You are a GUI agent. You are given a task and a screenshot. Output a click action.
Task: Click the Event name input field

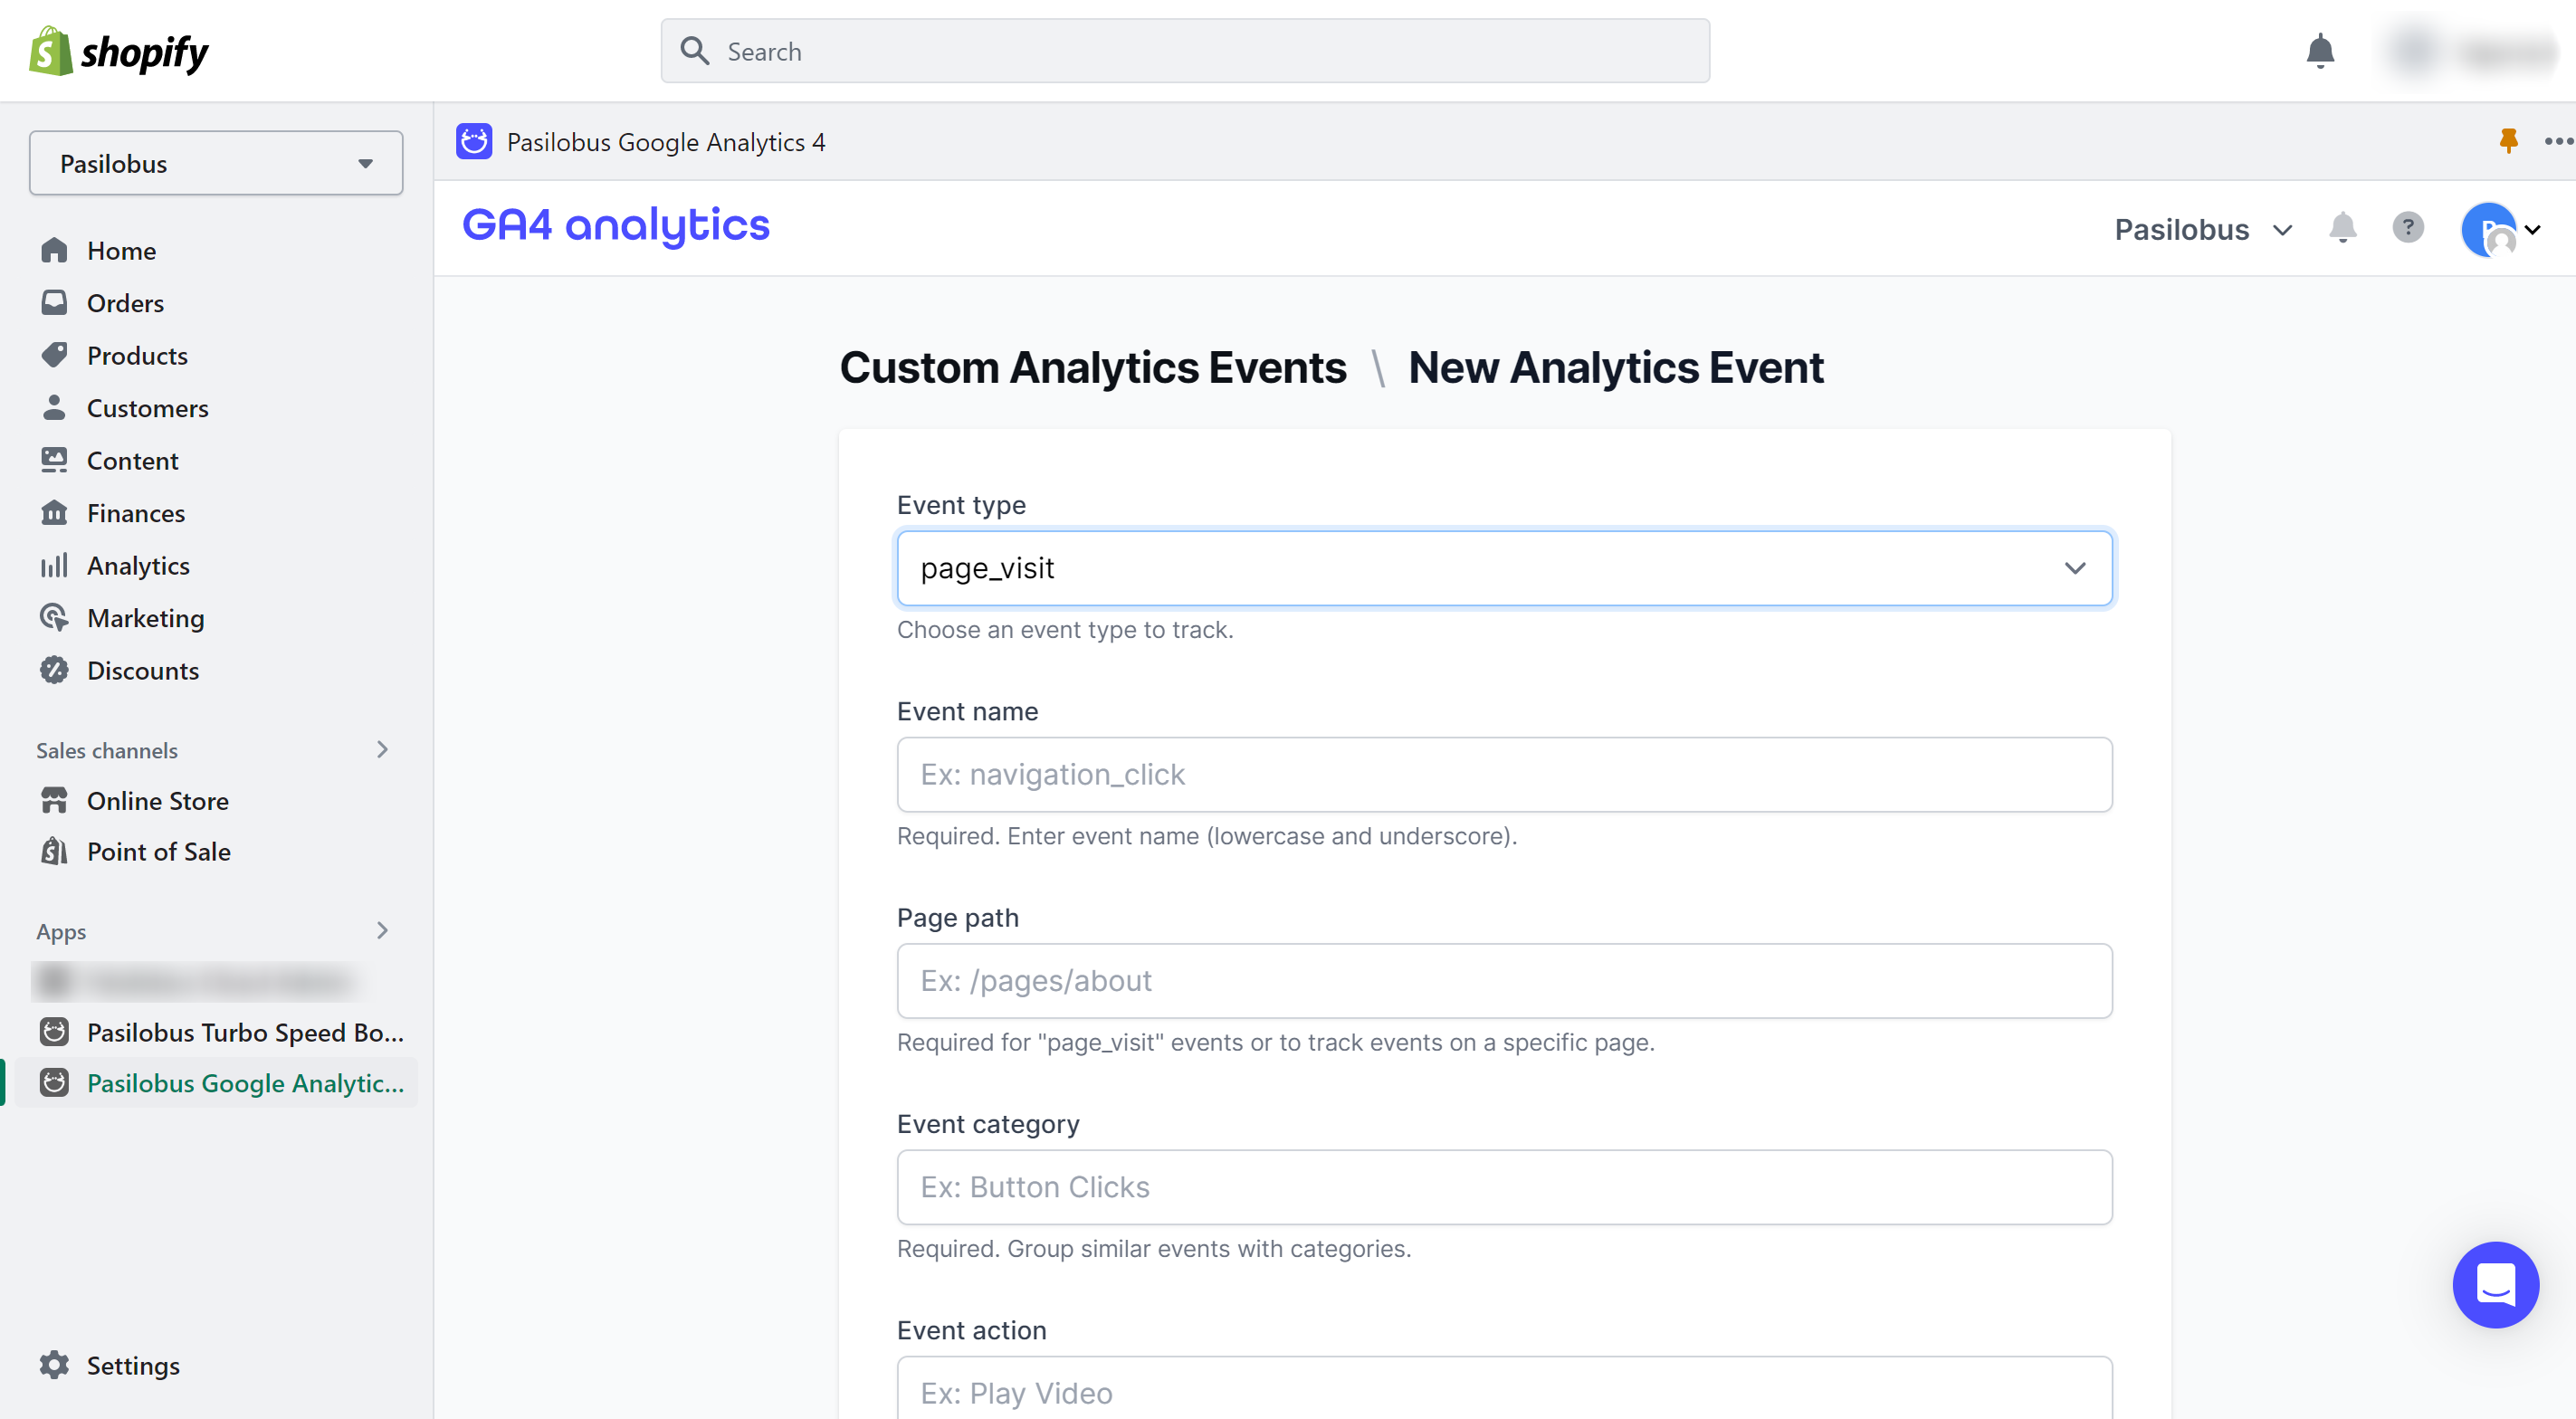(x=1504, y=775)
